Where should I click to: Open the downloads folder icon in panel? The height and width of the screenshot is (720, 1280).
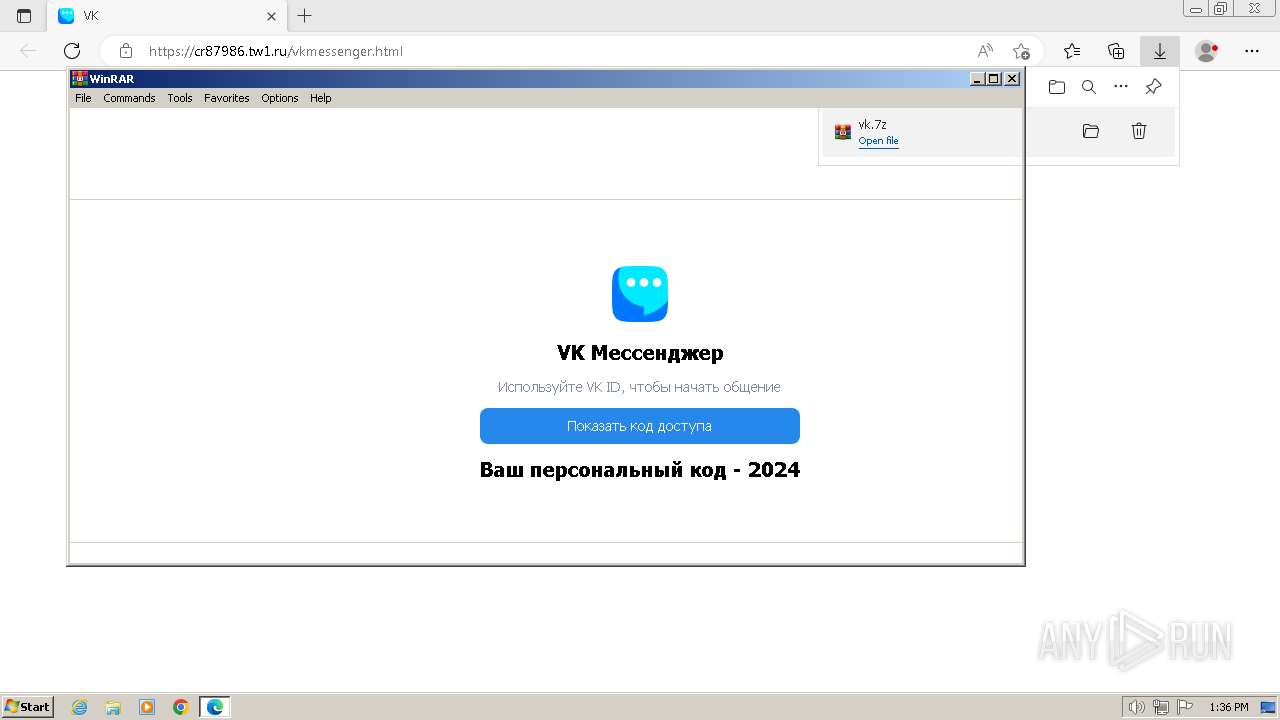pos(1057,87)
